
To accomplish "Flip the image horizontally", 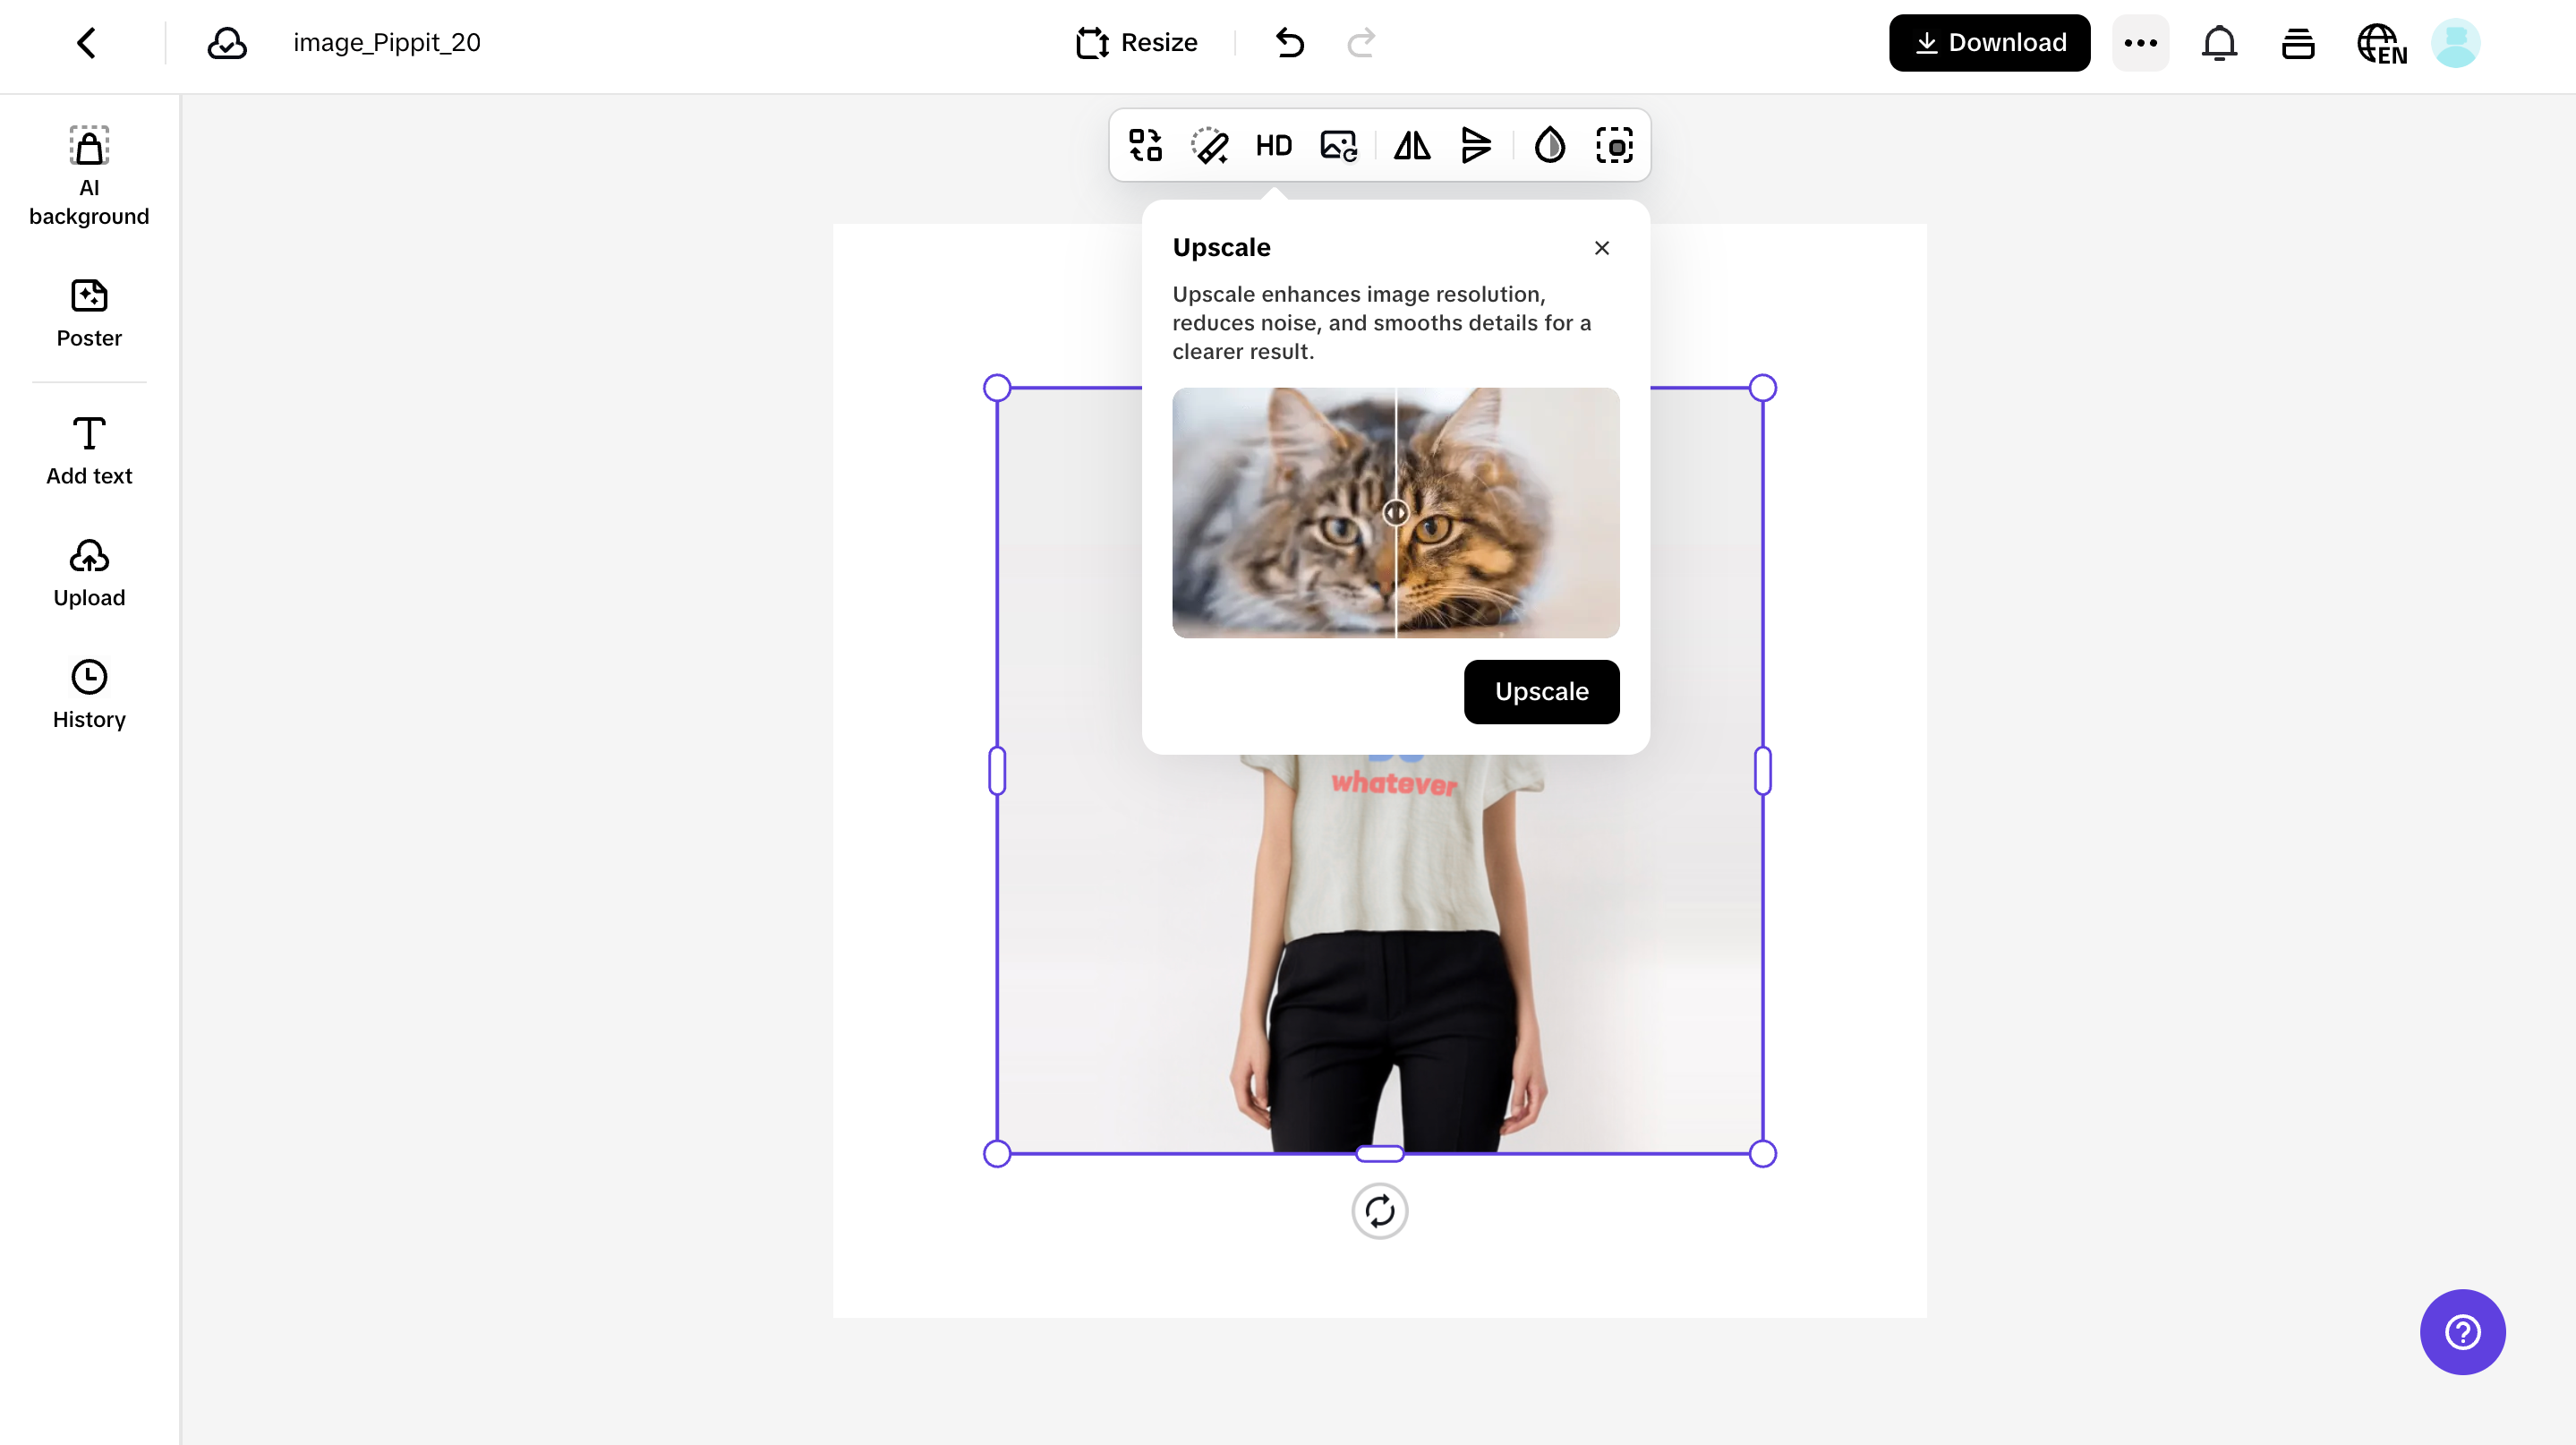I will point(1411,145).
